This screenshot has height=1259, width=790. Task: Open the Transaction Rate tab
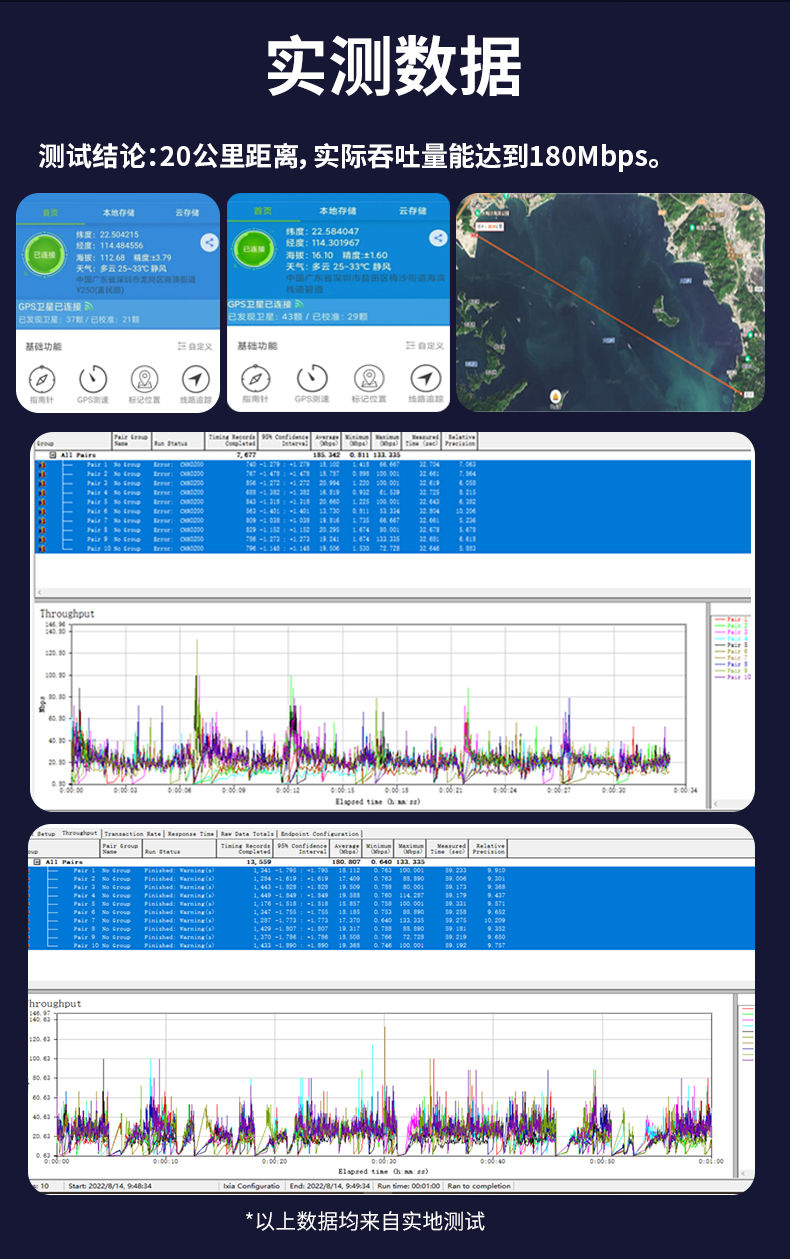(132, 833)
